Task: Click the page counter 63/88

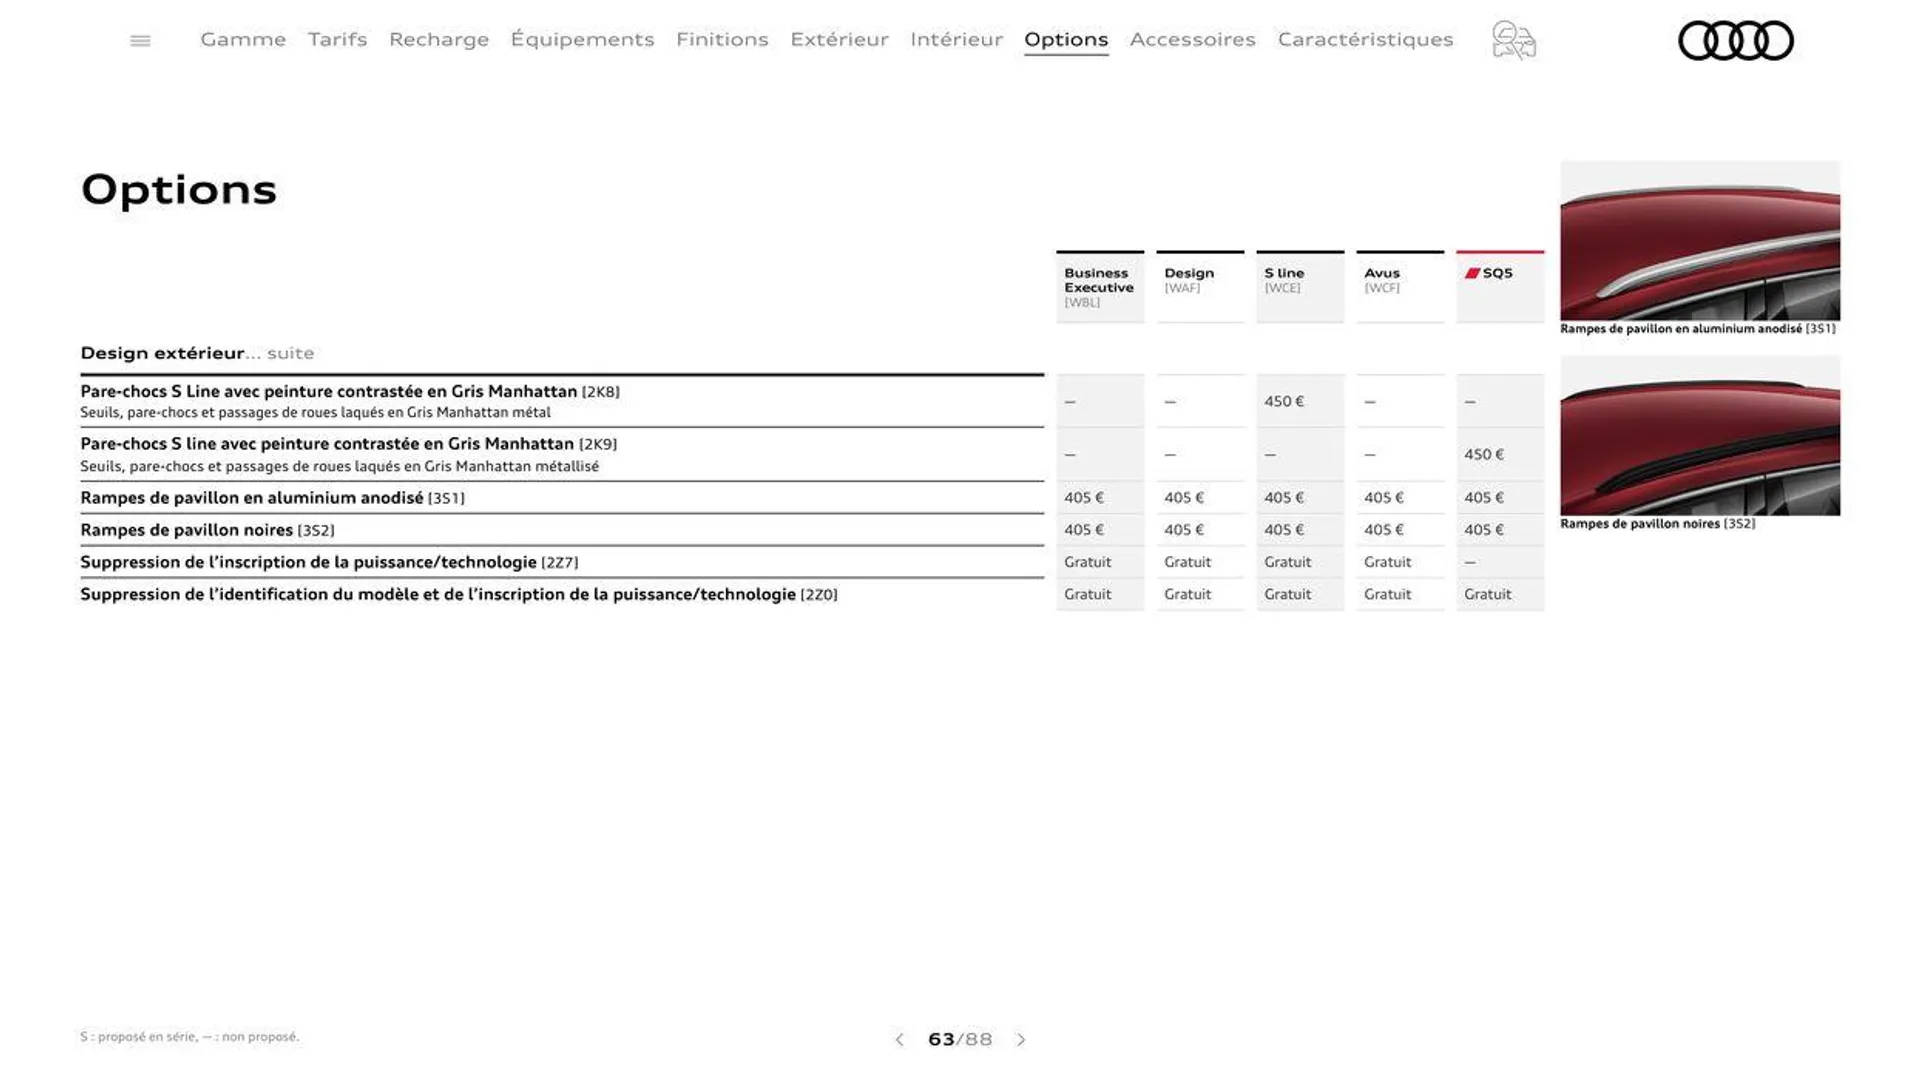Action: (960, 1040)
